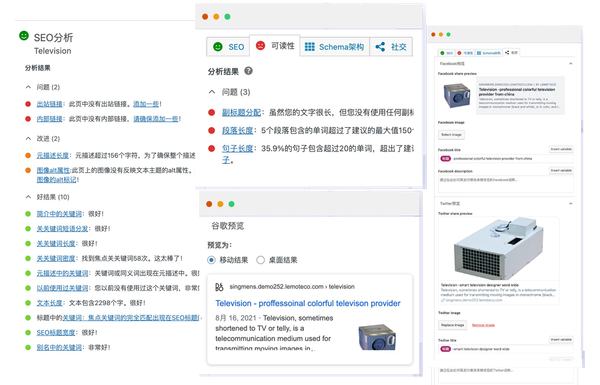Screen dimensions: 600x385
Task: Click the Replace image button for Twitter
Action: [x=452, y=325]
